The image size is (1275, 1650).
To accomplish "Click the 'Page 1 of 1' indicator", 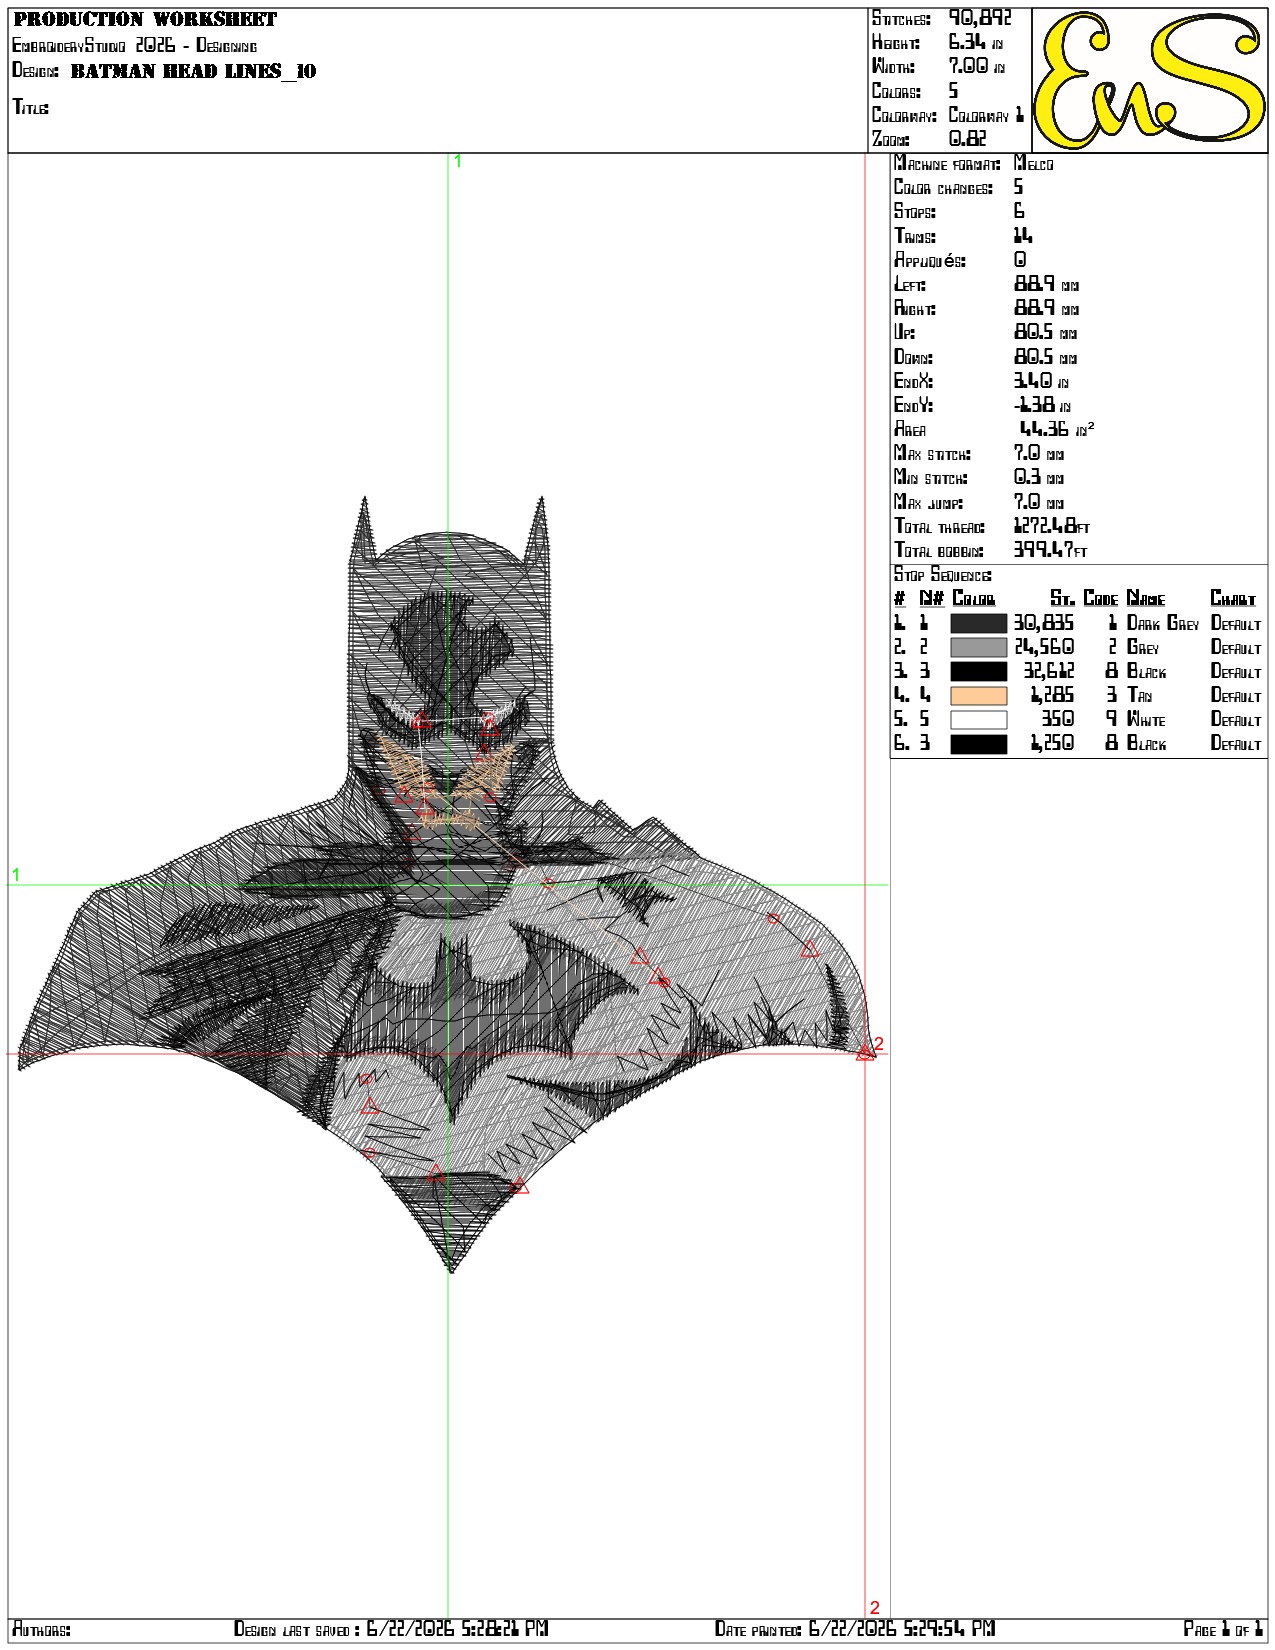I will coord(1223,1629).
